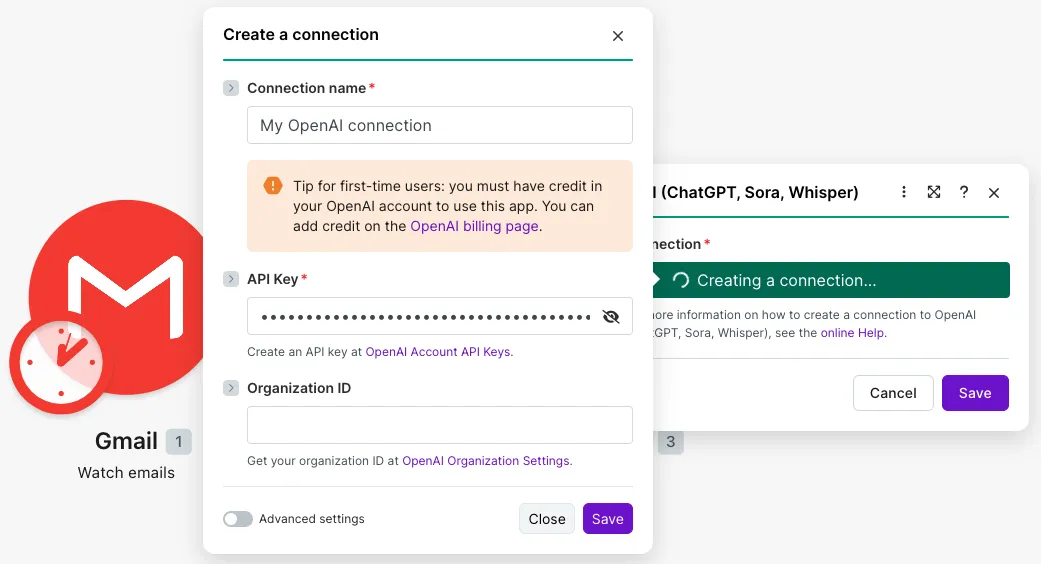This screenshot has height=564, width=1041.
Task: Click Close button in connection dialog
Action: pyautogui.click(x=546, y=519)
